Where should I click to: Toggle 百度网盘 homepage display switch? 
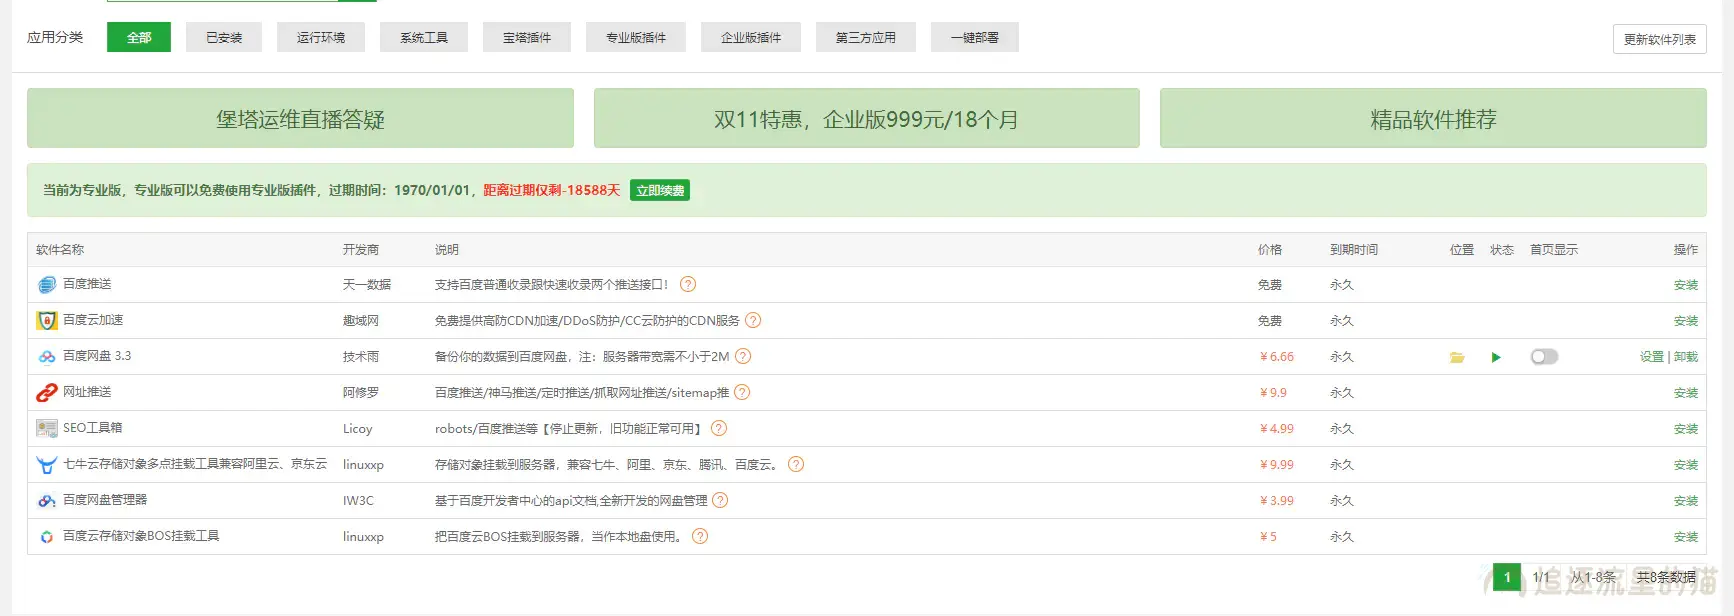1544,357
